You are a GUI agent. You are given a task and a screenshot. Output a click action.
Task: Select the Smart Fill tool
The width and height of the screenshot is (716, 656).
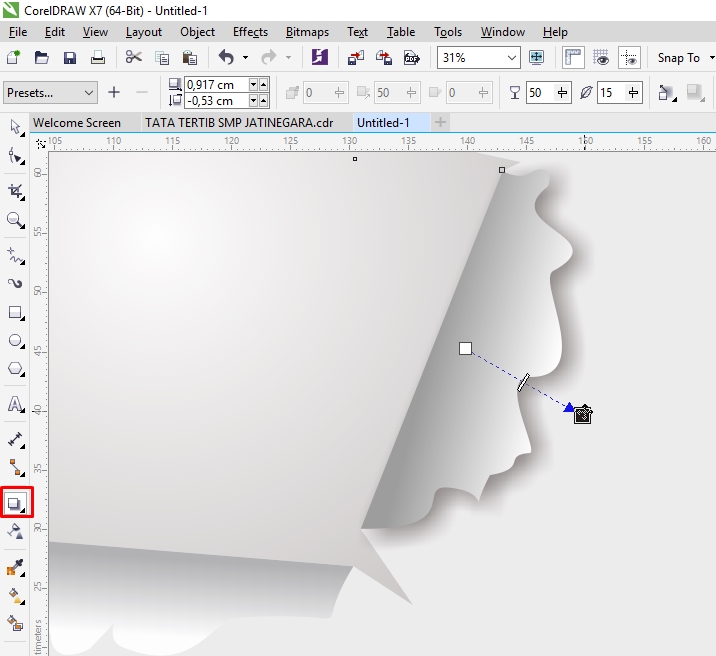pyautogui.click(x=16, y=623)
